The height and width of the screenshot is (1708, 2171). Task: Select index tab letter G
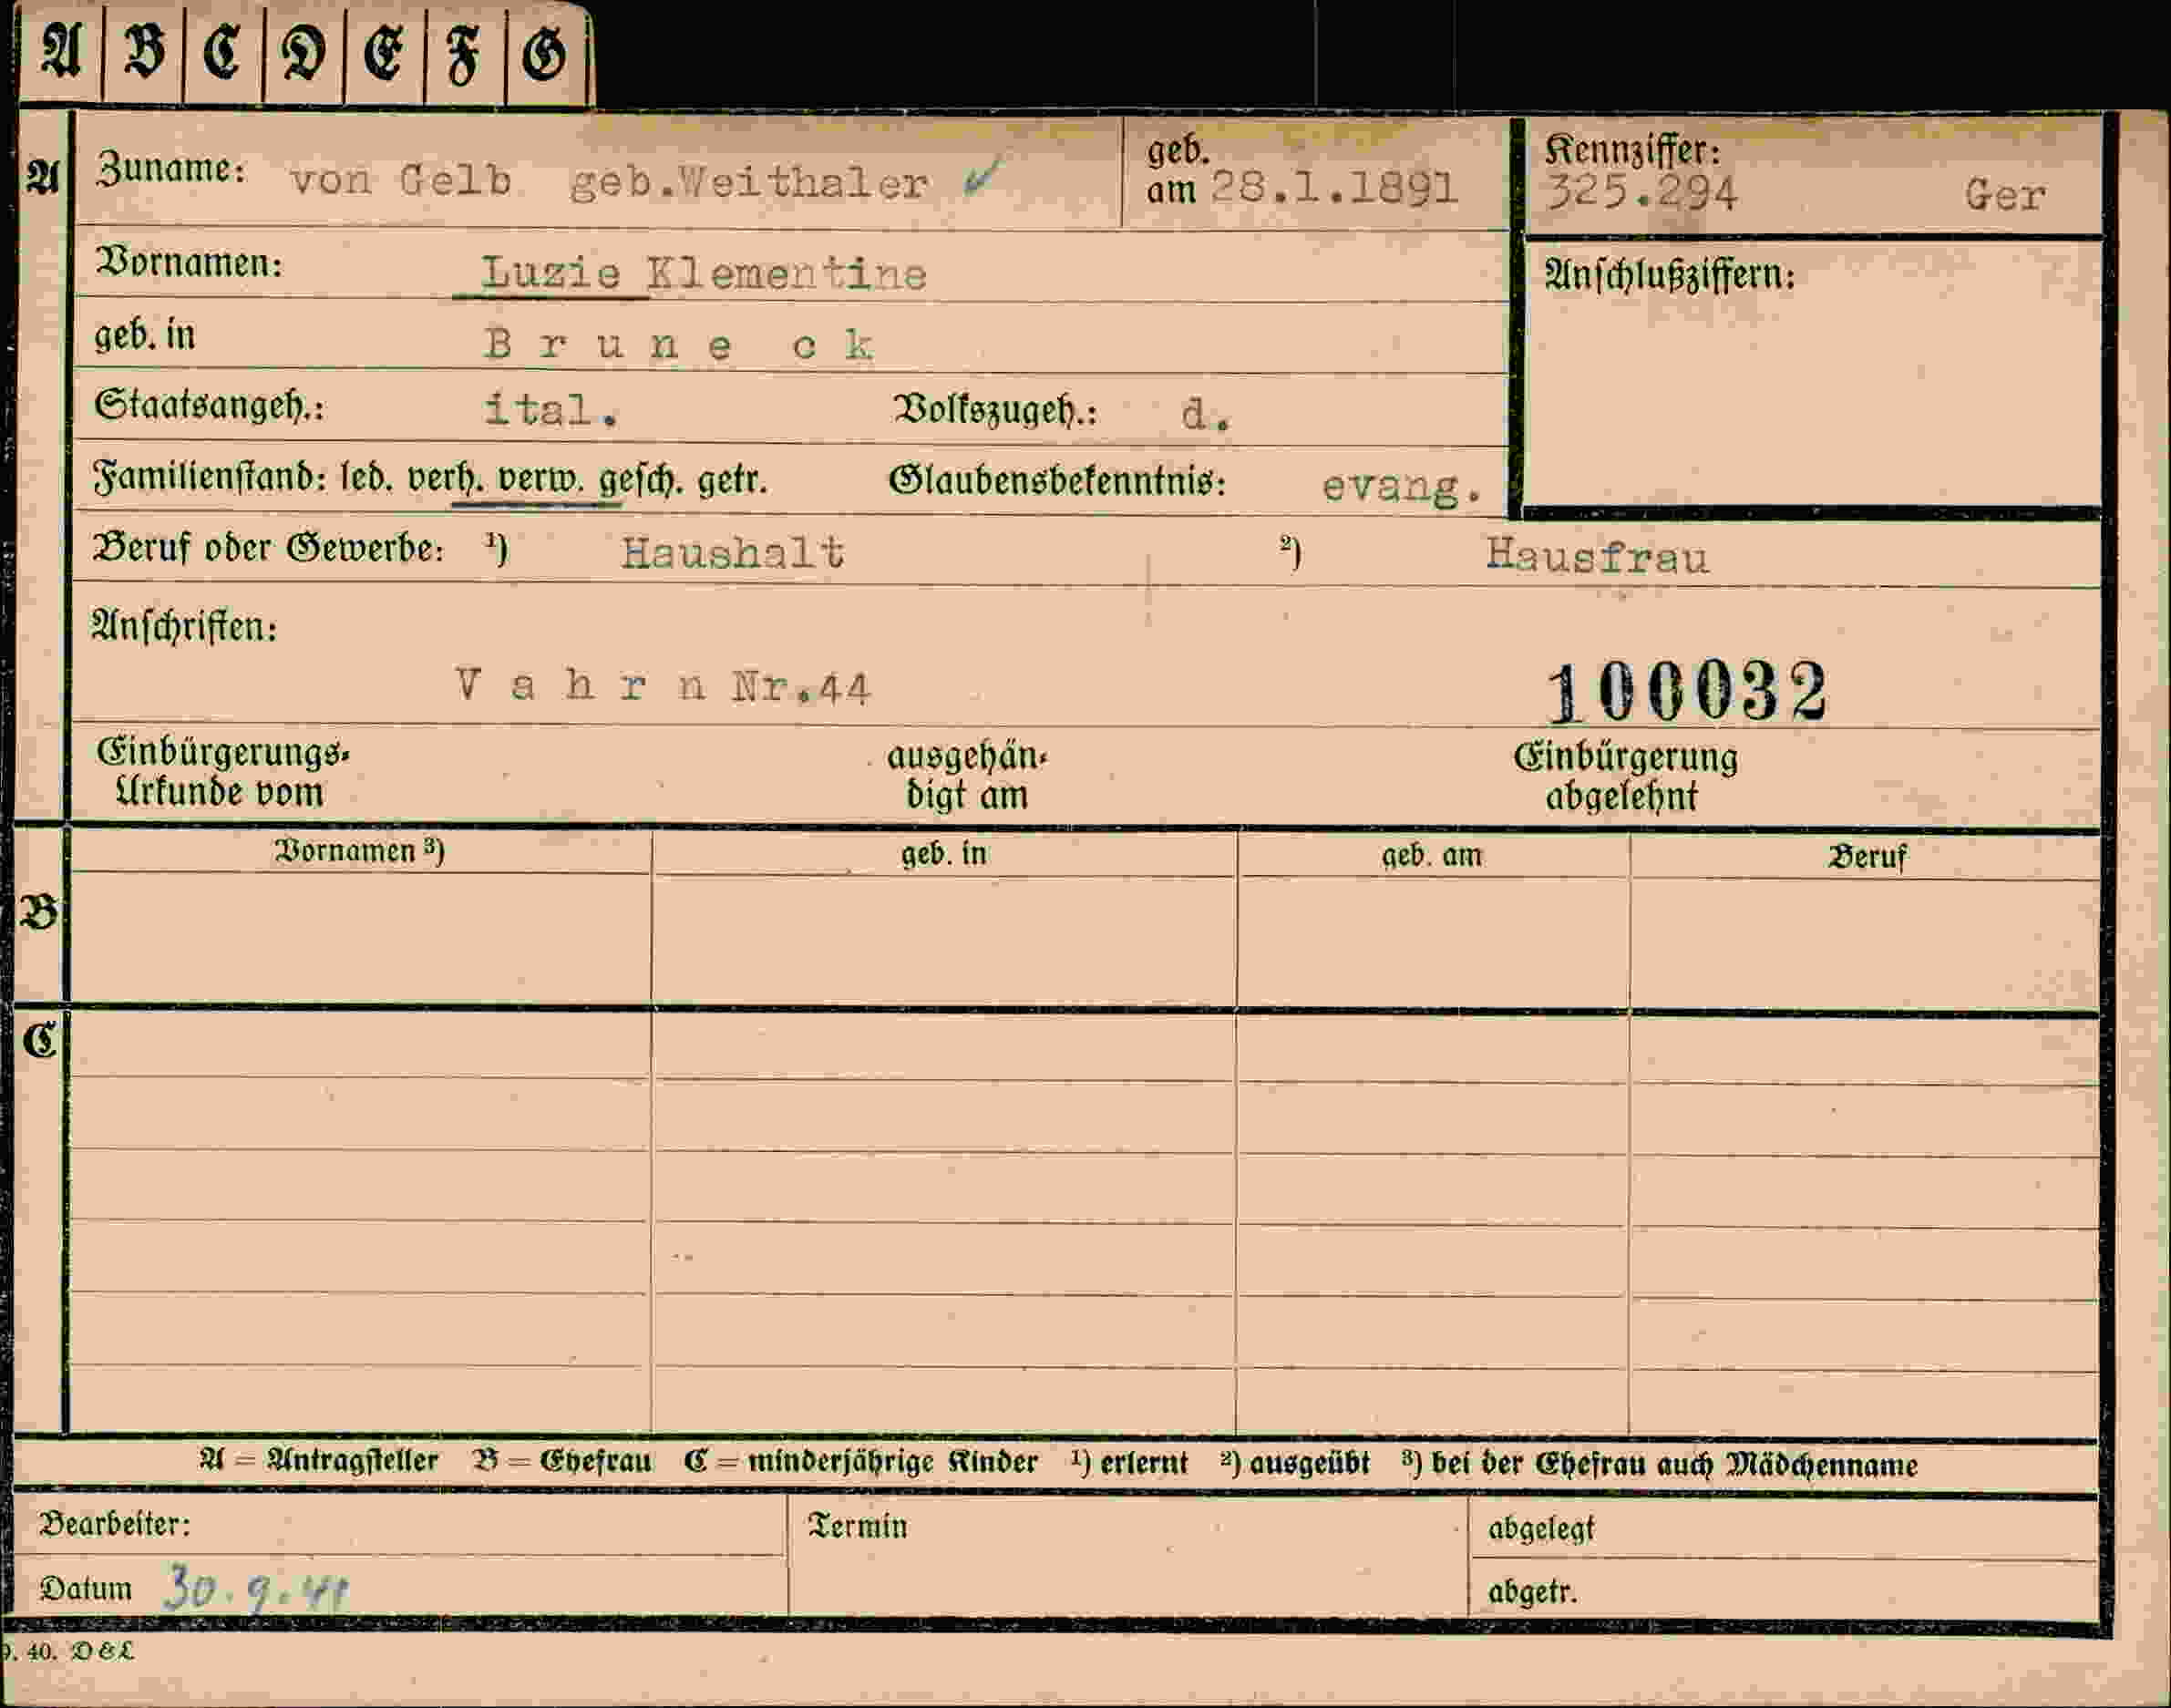coord(546,52)
